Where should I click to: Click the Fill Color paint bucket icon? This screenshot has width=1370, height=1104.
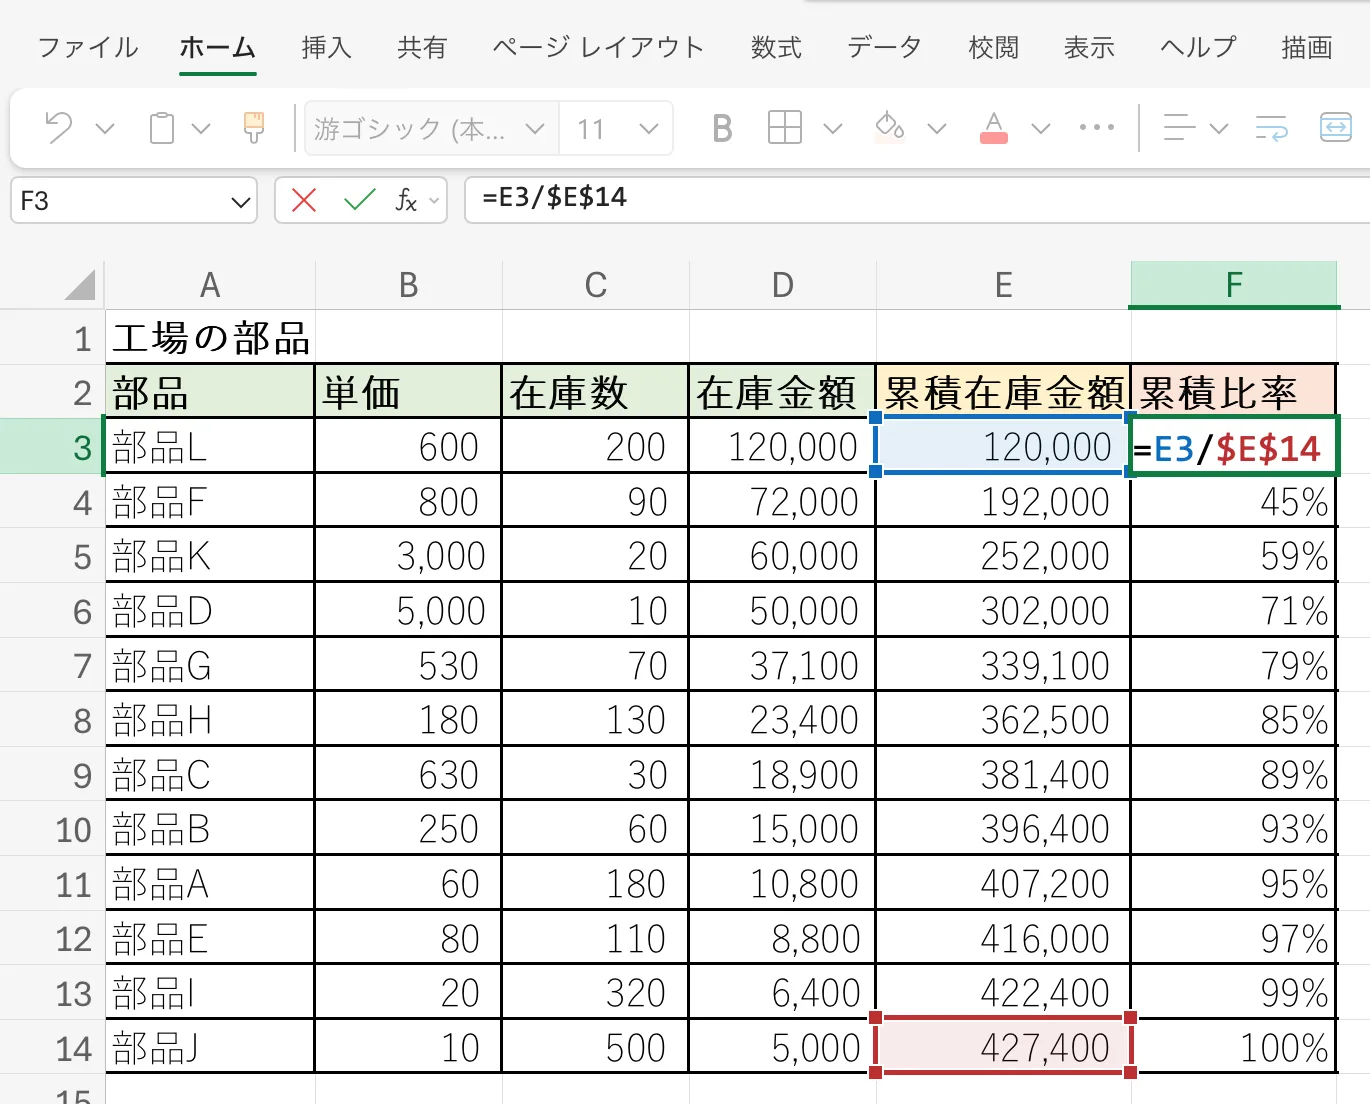pos(889,128)
